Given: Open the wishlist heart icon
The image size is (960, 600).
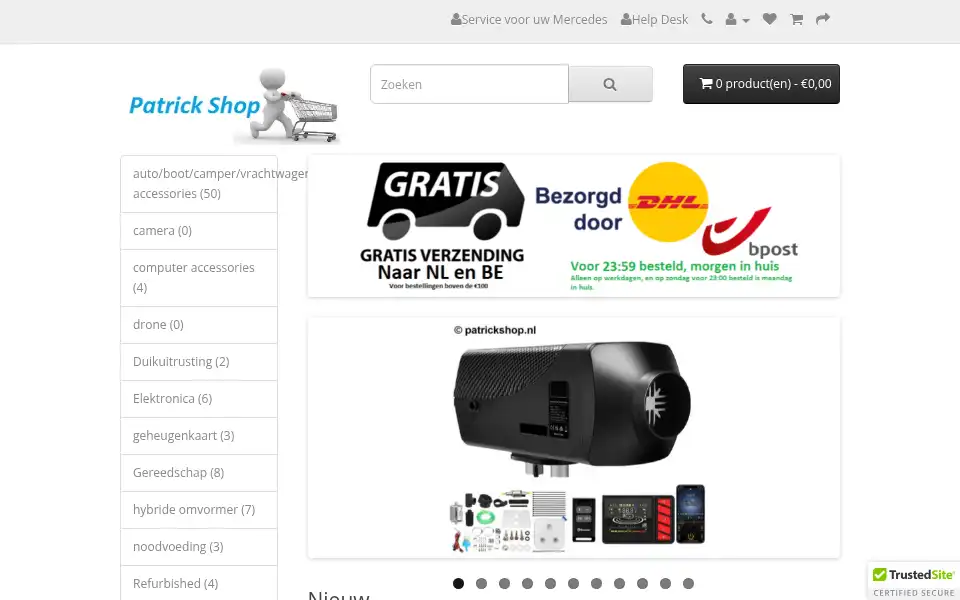Looking at the screenshot, I should 770,19.
